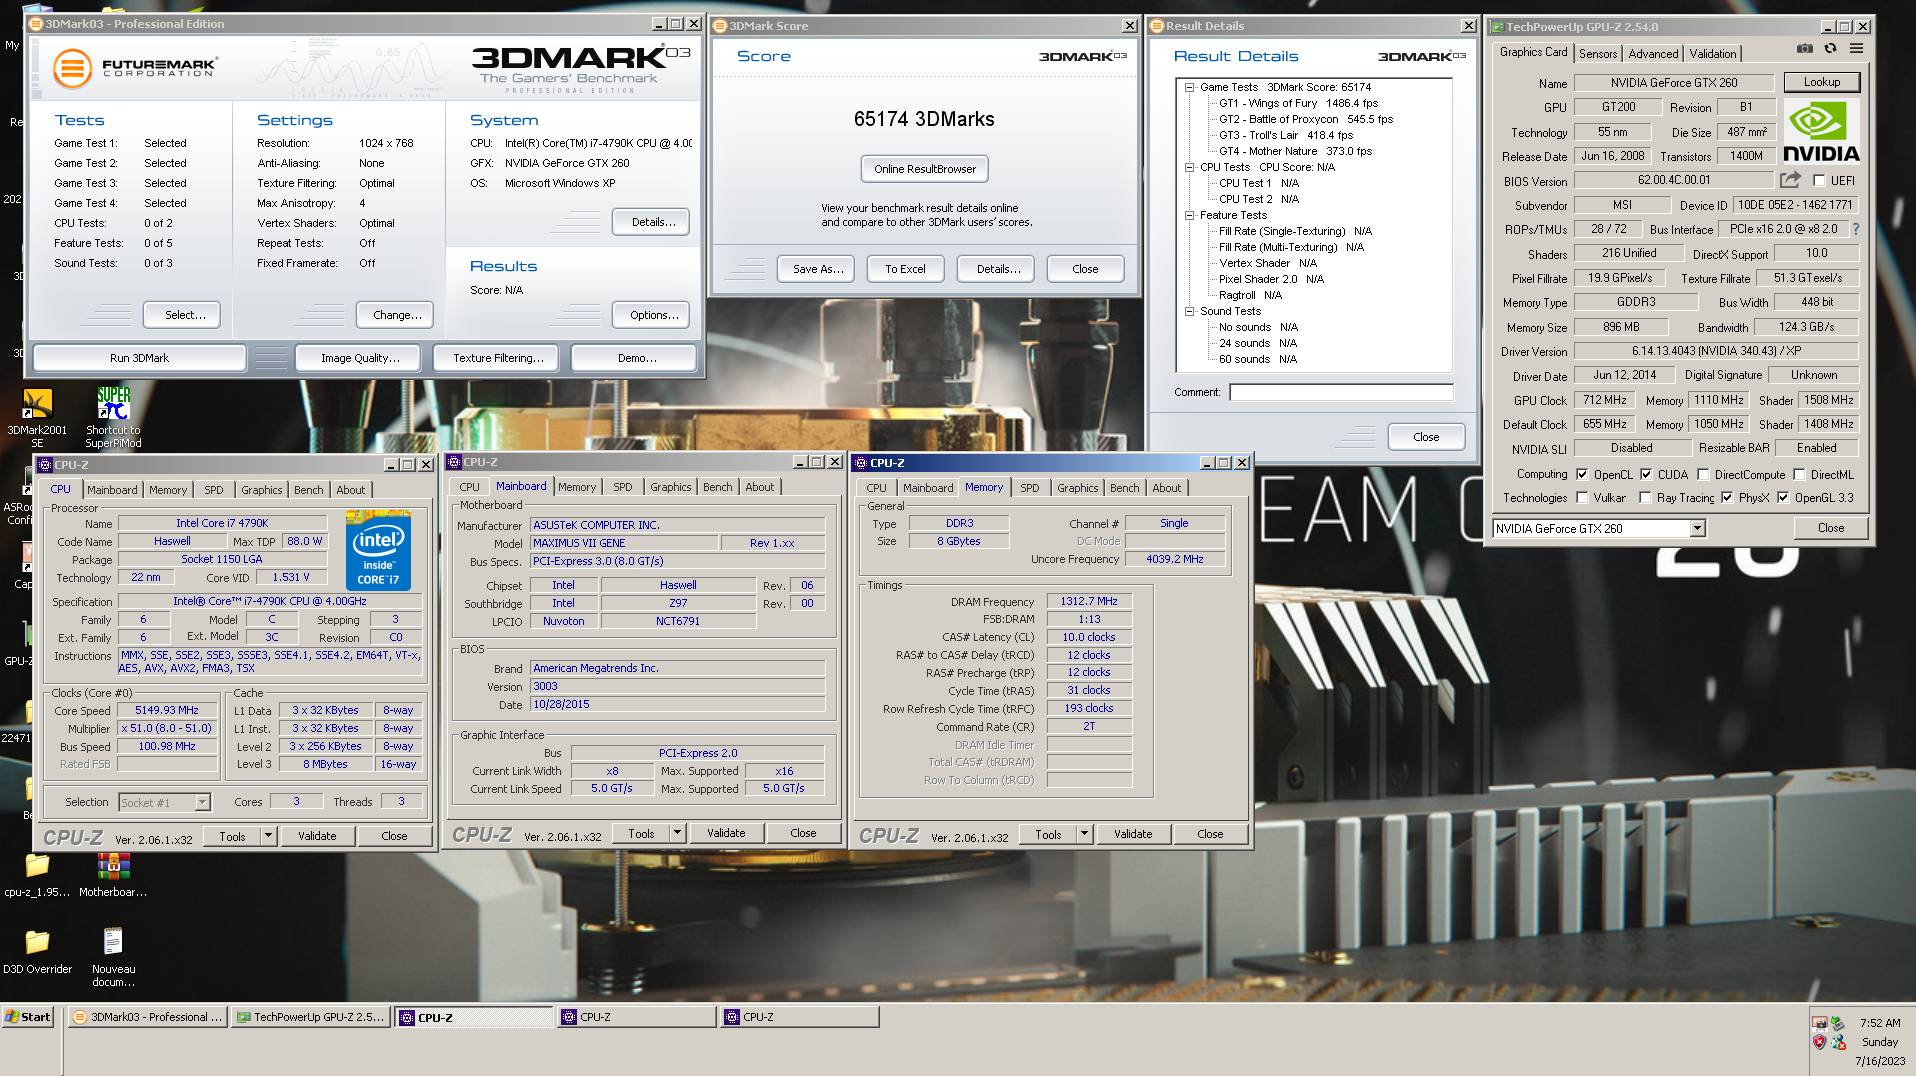This screenshot has height=1076, width=1916.
Task: Collapse the Game Tests tree node
Action: (x=1190, y=88)
